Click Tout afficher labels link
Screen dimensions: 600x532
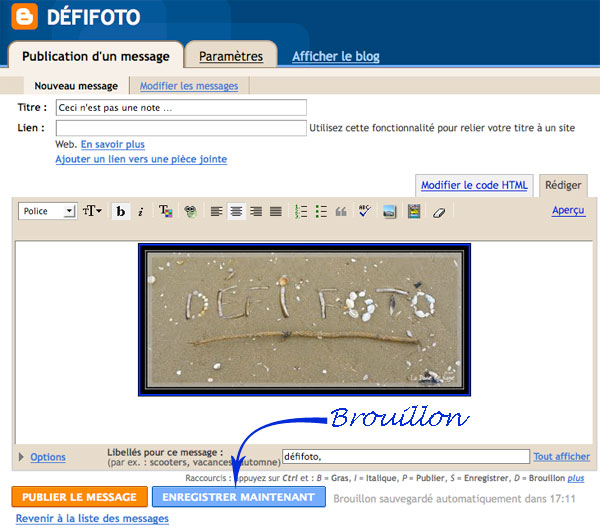click(x=562, y=456)
